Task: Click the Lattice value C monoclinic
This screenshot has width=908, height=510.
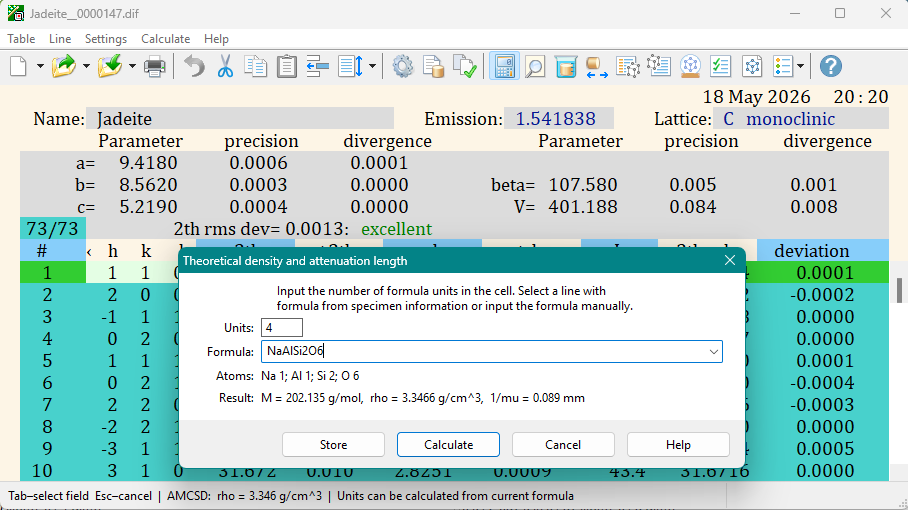Action: pos(801,119)
